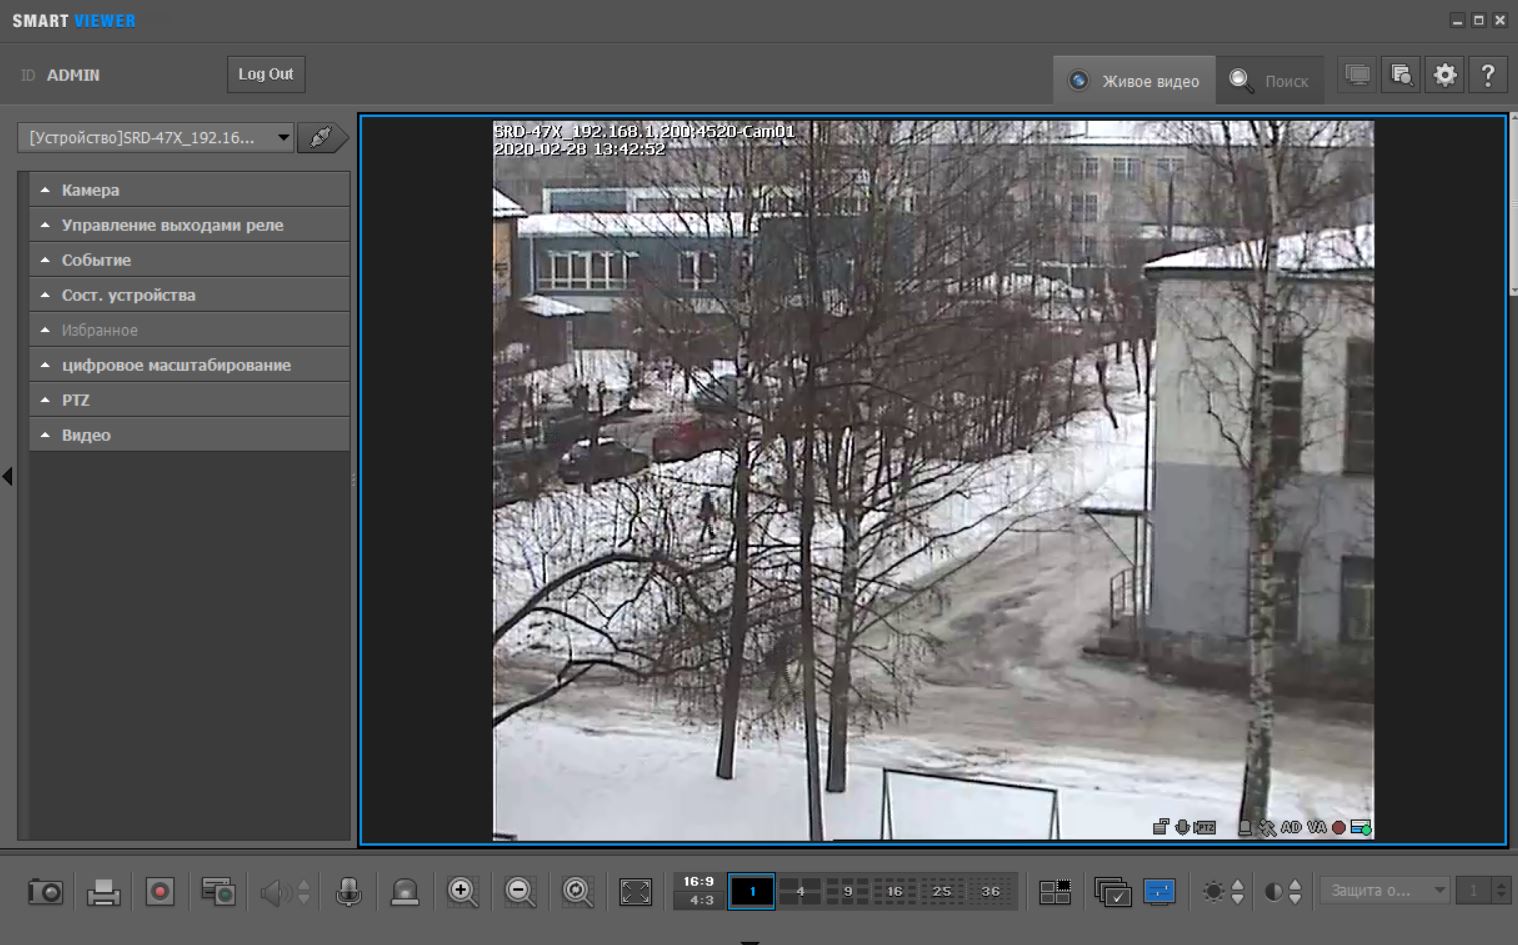The image size is (1518, 945).
Task: Click the print icon in bottom toolbar
Action: (103, 891)
